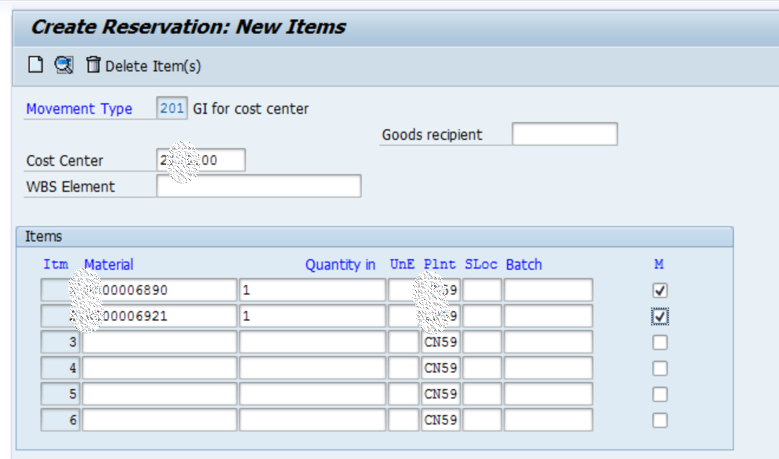The height and width of the screenshot is (459, 779).
Task: Click the Goods recipient input field
Action: click(x=565, y=134)
